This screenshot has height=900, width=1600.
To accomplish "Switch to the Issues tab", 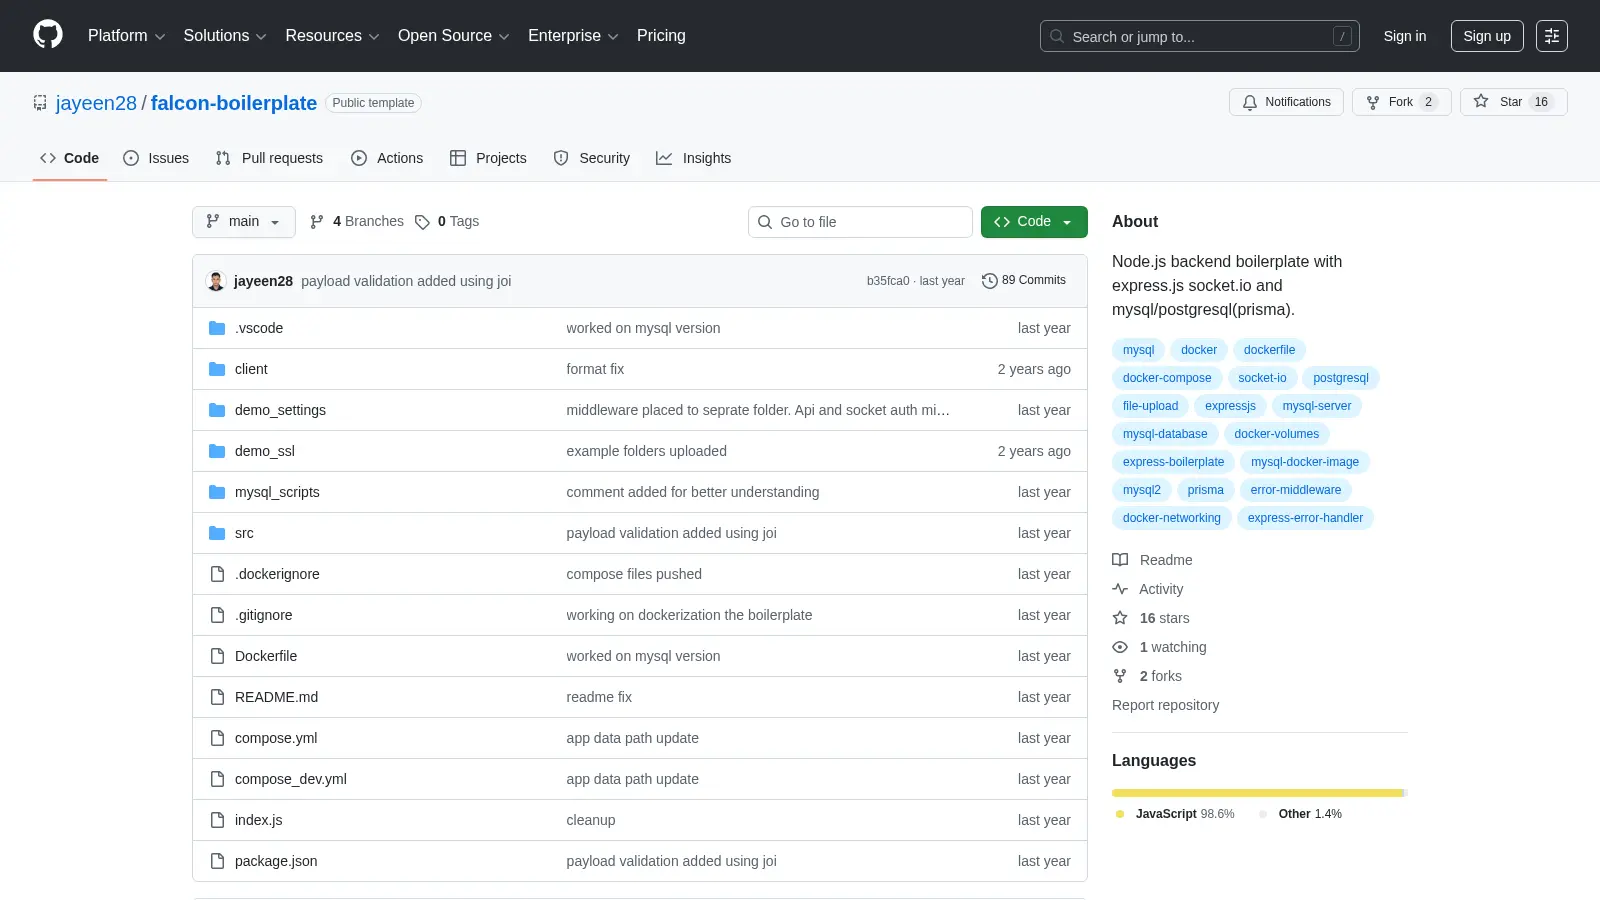I will click(x=156, y=158).
